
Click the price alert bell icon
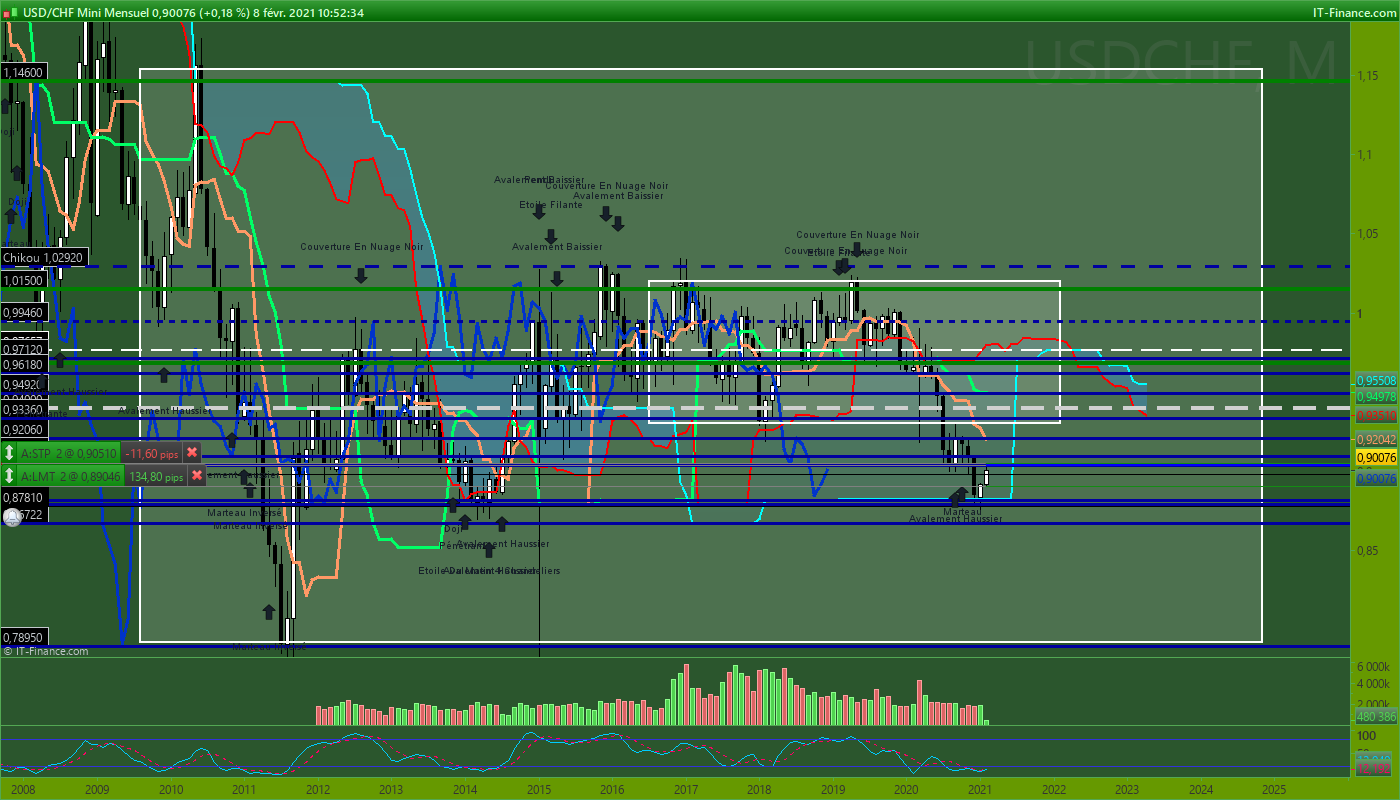pyautogui.click(x=12, y=516)
